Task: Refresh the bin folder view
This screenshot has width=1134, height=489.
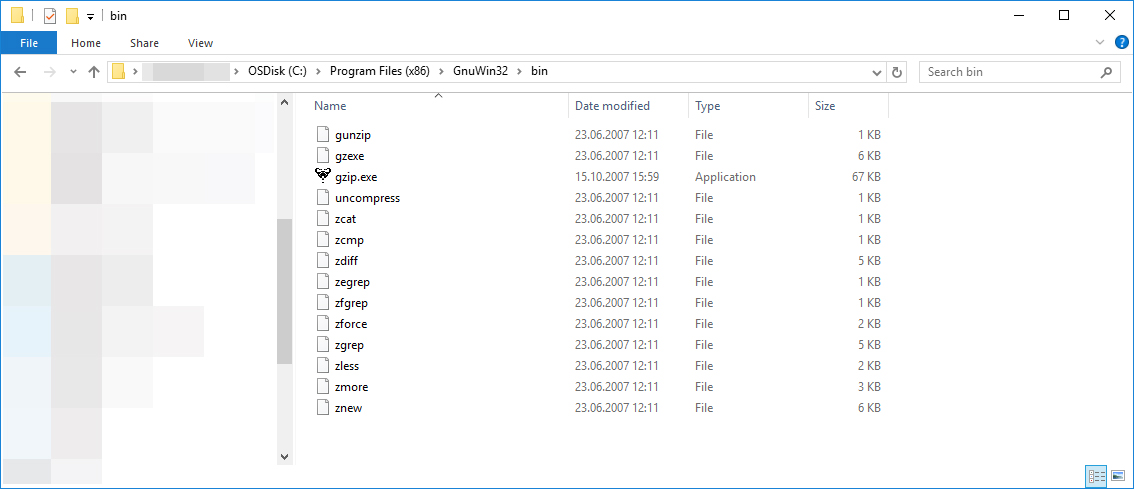Action: click(x=897, y=72)
